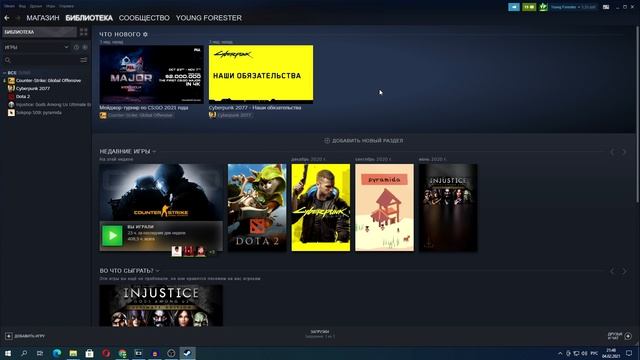Open the Друзья menu
The image size is (640, 360).
pyautogui.click(x=36, y=6)
